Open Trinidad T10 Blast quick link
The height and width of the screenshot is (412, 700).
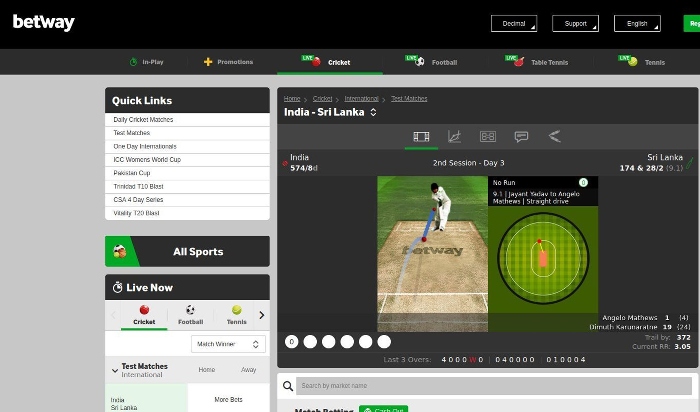pos(187,187)
